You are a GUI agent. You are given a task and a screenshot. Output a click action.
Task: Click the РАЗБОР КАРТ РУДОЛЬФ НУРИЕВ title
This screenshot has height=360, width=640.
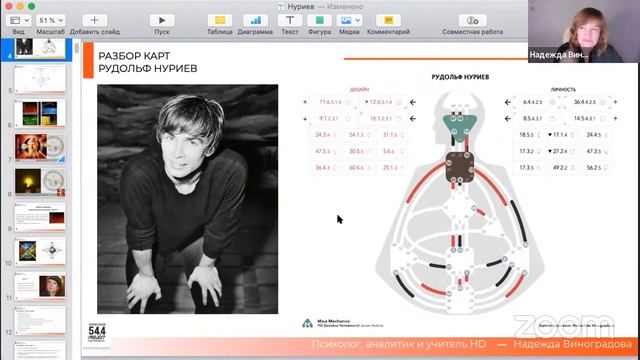click(148, 62)
